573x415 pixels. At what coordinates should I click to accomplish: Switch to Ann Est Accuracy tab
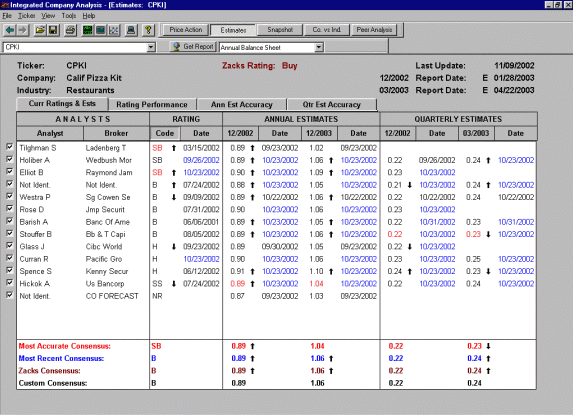click(242, 104)
